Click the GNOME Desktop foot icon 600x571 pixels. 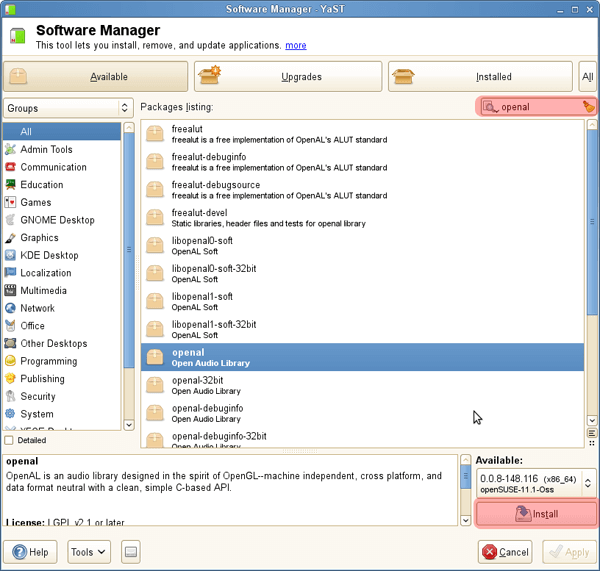pyautogui.click(x=10, y=220)
